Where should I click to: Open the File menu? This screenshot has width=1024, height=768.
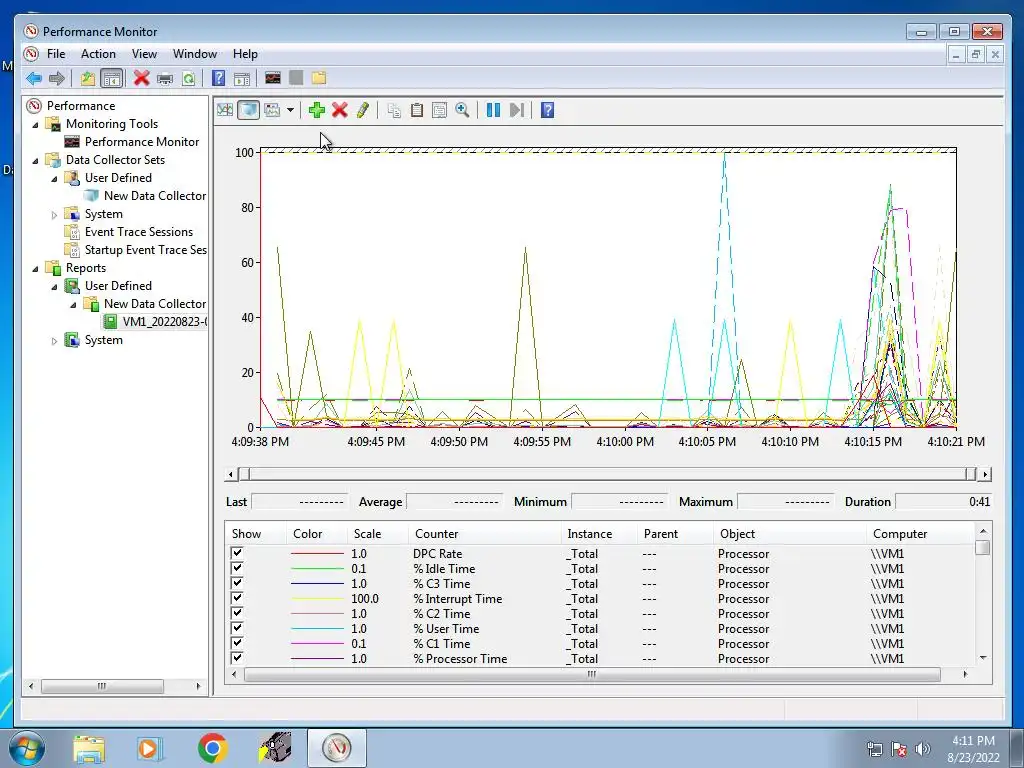(56, 54)
